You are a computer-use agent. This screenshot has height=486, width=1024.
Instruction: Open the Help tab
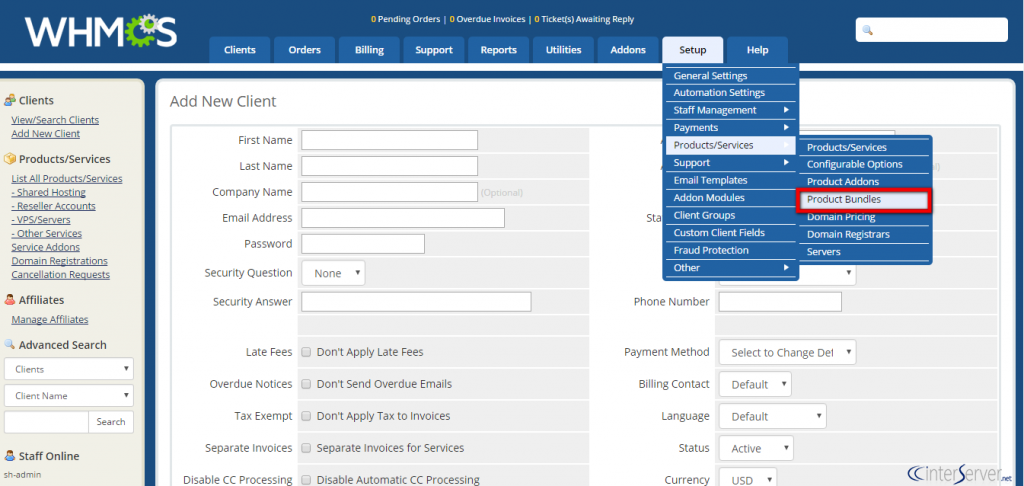tap(758, 50)
